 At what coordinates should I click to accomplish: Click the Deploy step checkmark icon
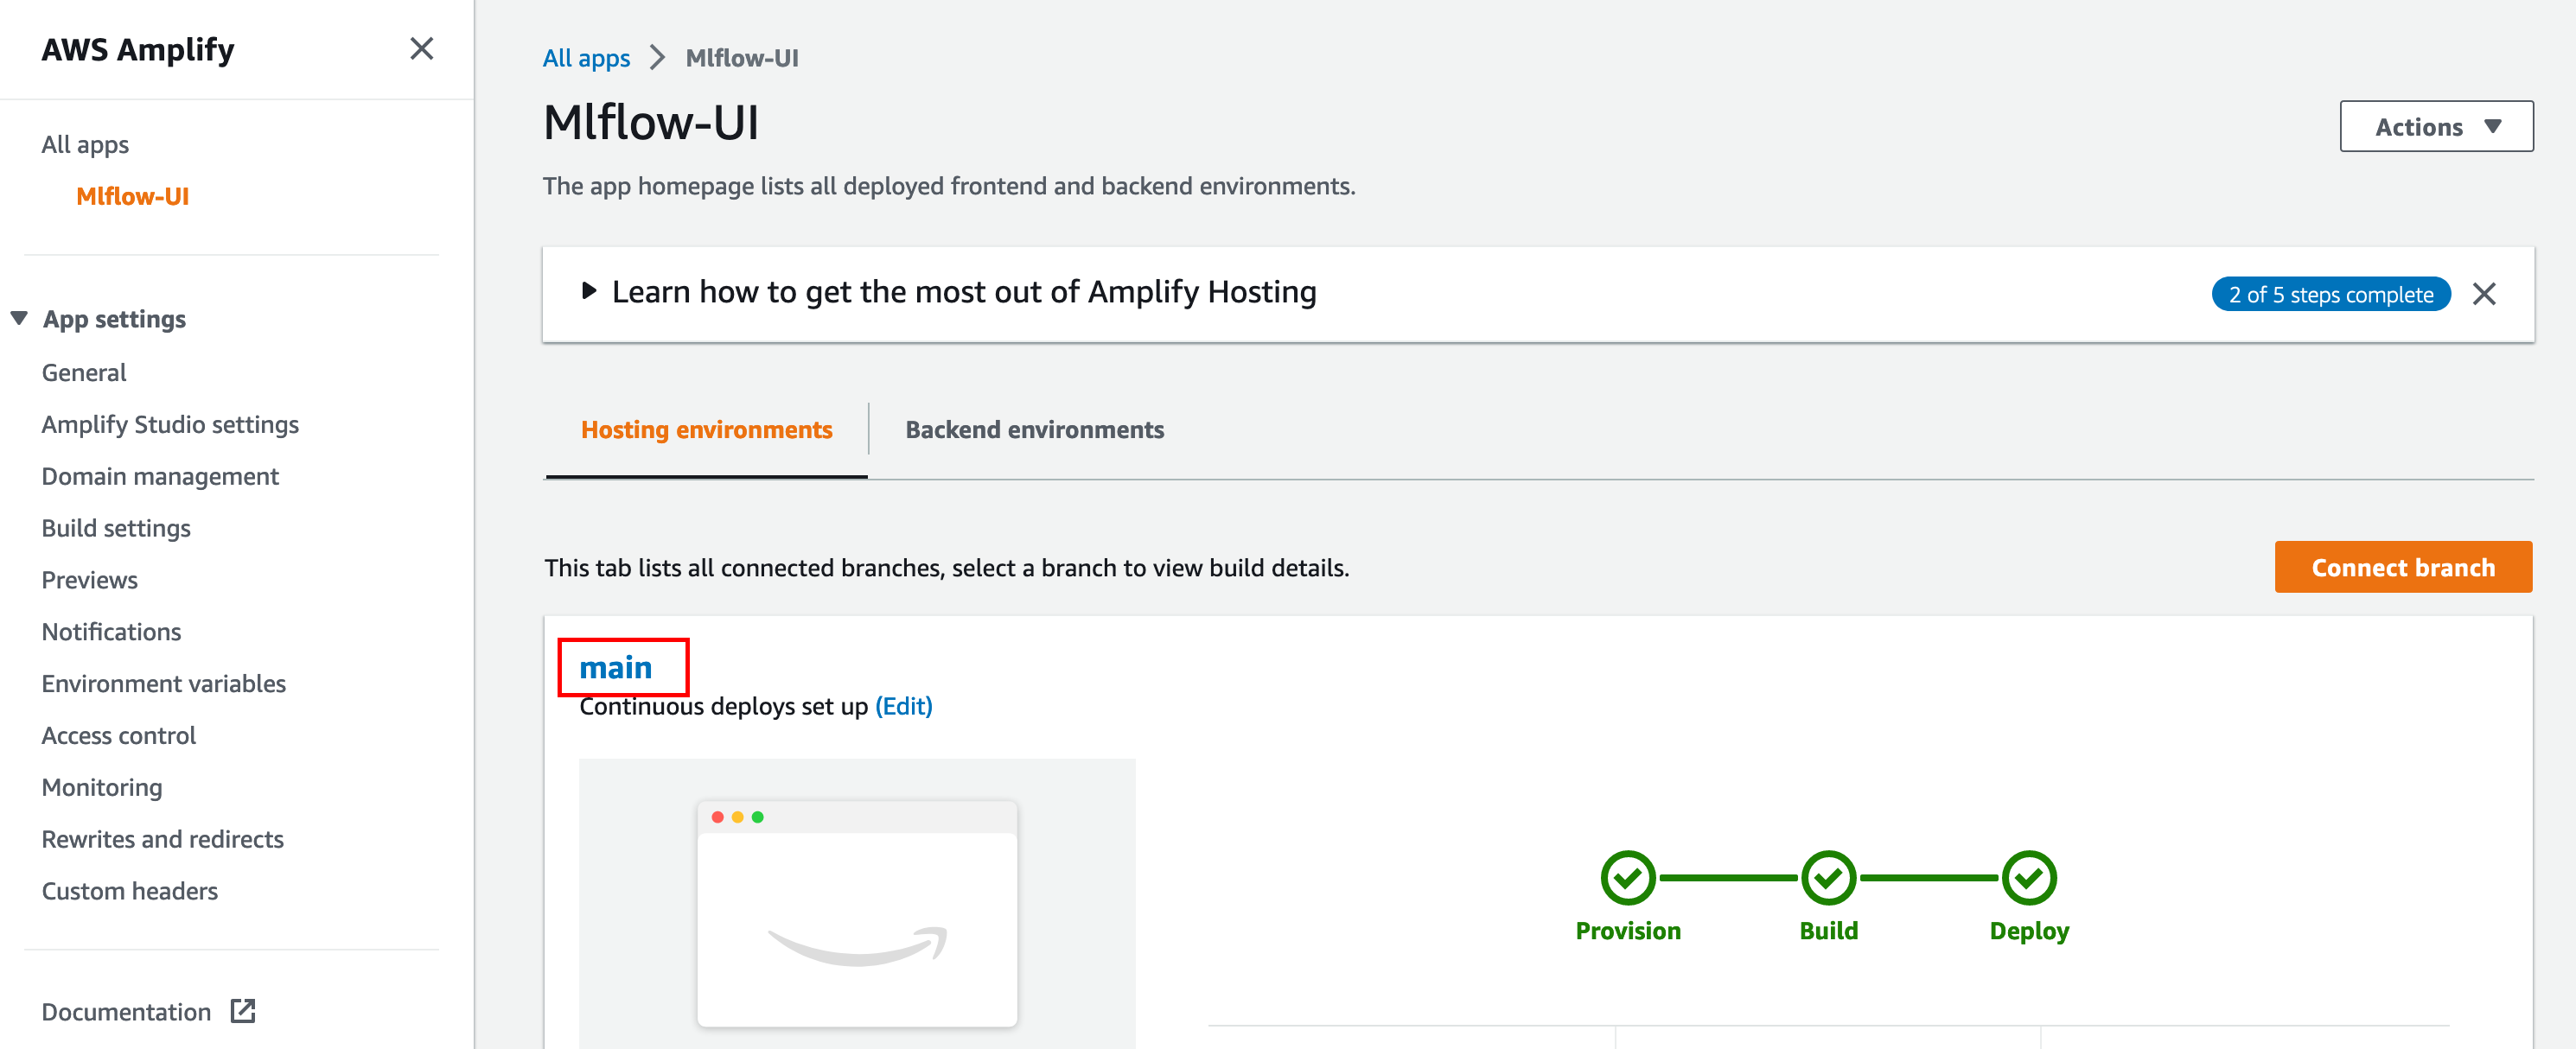pyautogui.click(x=2028, y=877)
